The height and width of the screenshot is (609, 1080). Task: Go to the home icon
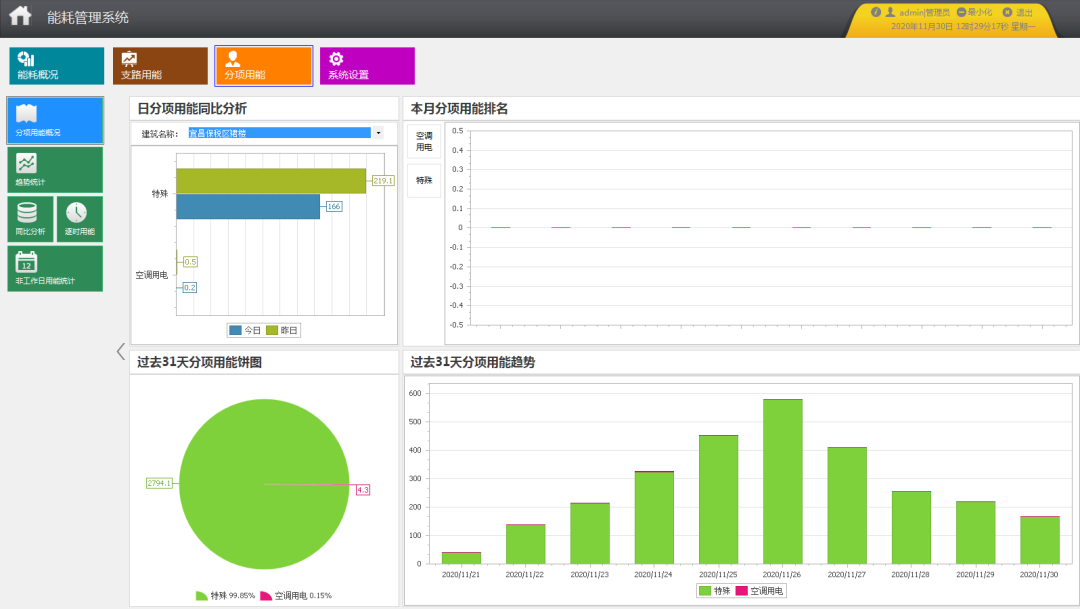[20, 15]
